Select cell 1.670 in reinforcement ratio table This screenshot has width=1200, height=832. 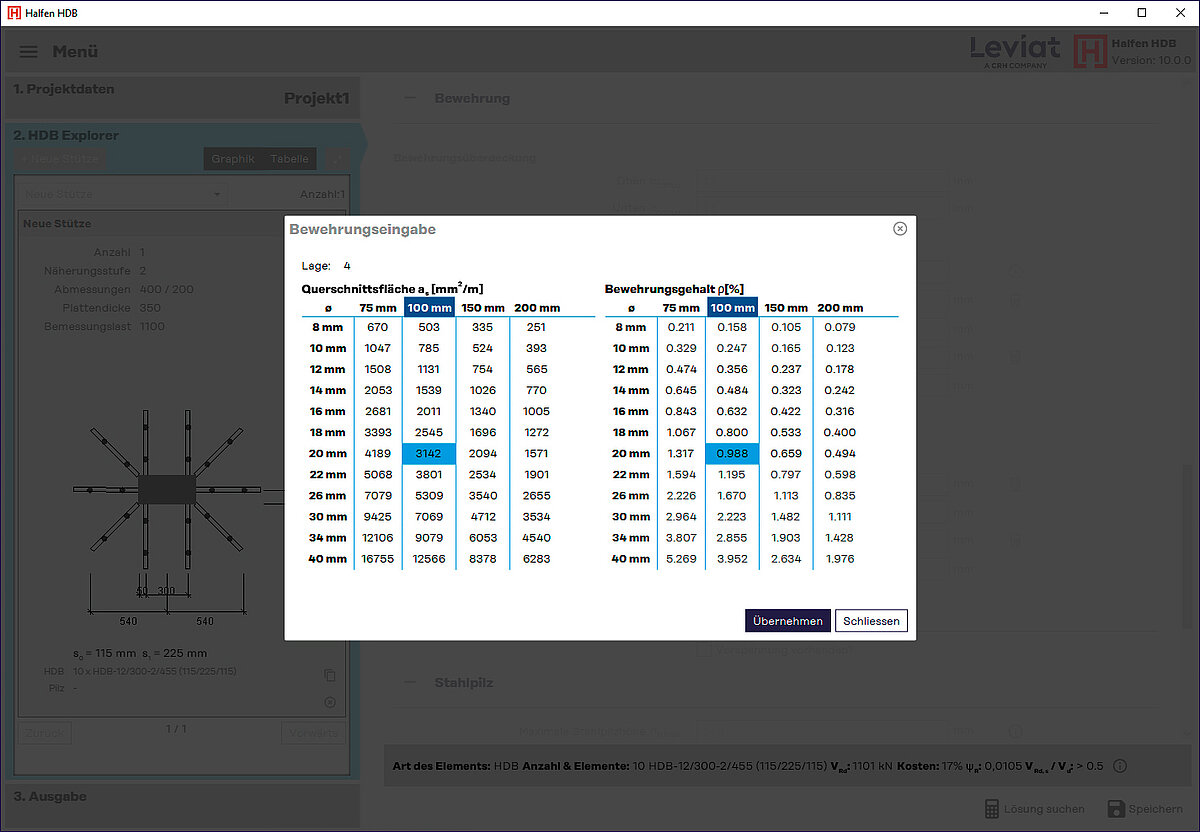tap(732, 495)
